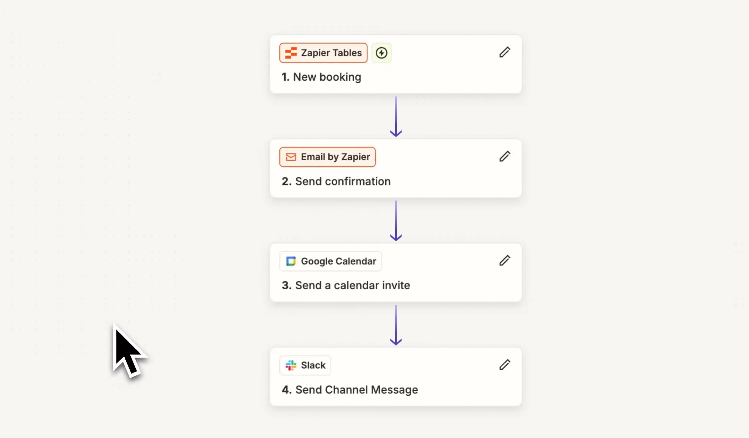Edit the Send confirmation step via pencil icon

coord(504,156)
